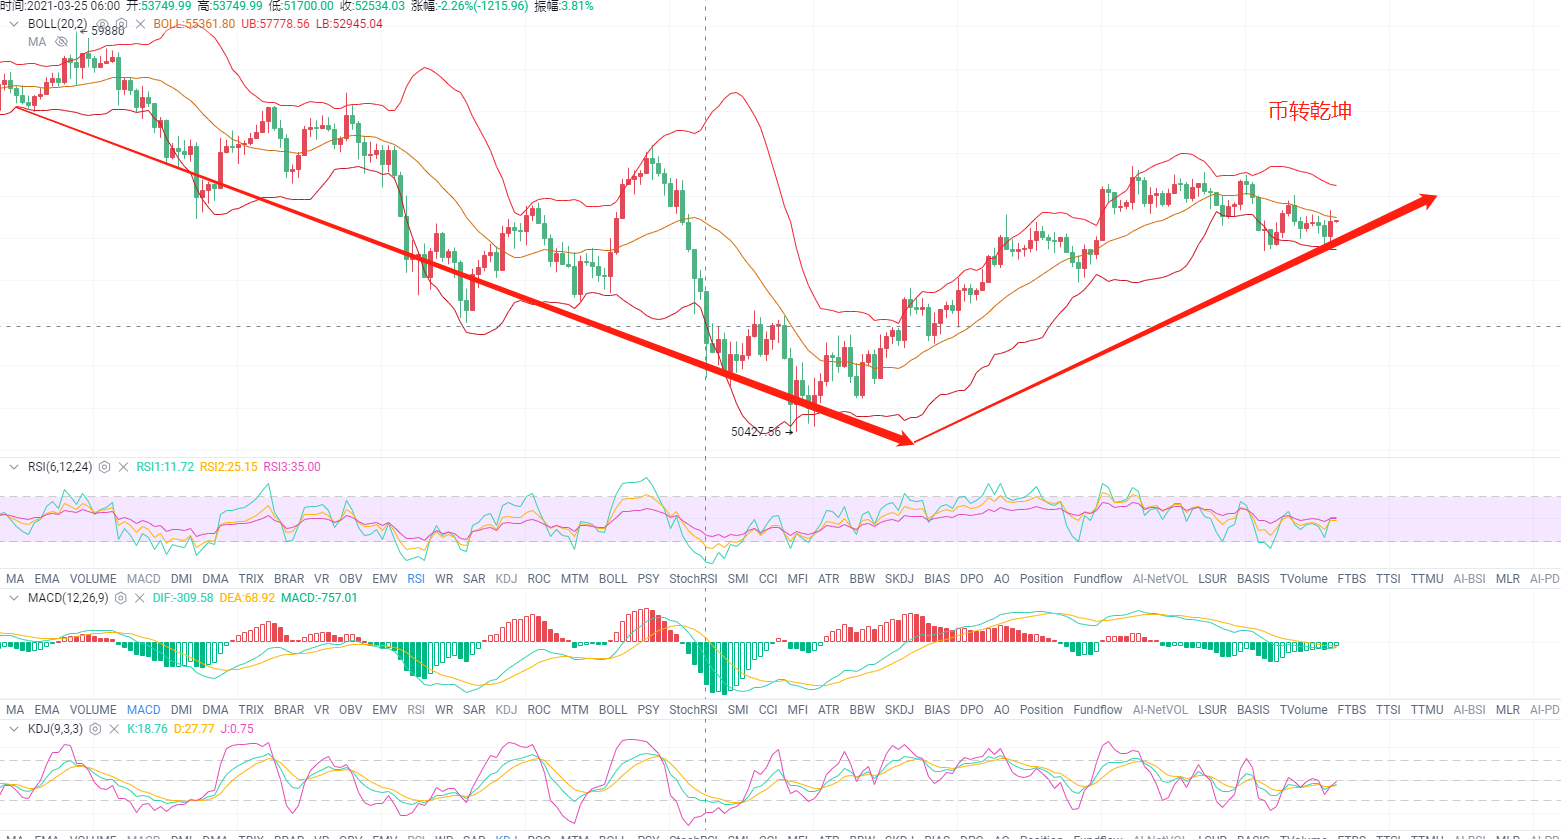Viewport: 1561px width, 839px height.
Task: Select DPO tab in row under MACD chart
Action: (972, 710)
